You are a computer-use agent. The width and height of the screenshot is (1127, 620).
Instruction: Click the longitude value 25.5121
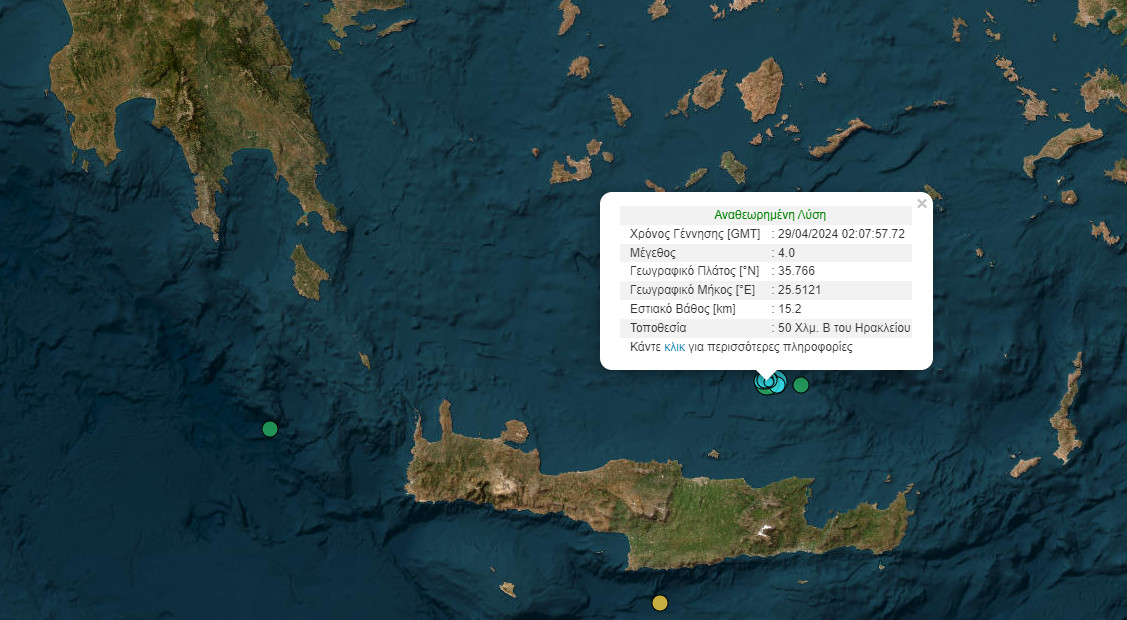(x=800, y=290)
